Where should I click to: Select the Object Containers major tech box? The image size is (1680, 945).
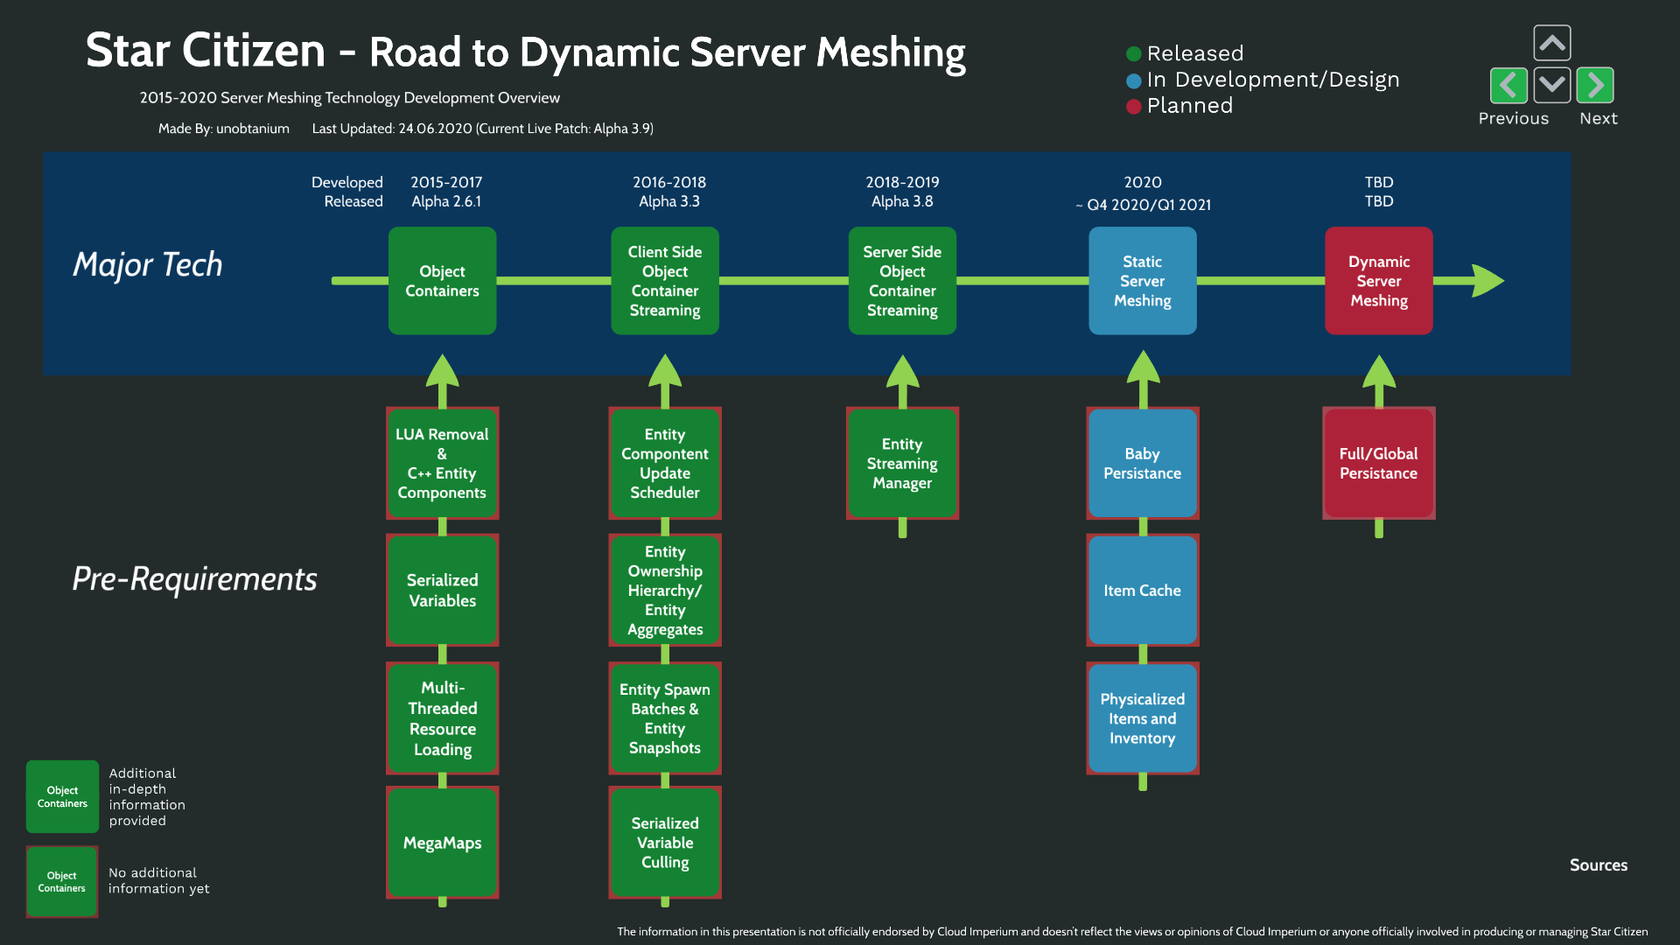tap(442, 281)
